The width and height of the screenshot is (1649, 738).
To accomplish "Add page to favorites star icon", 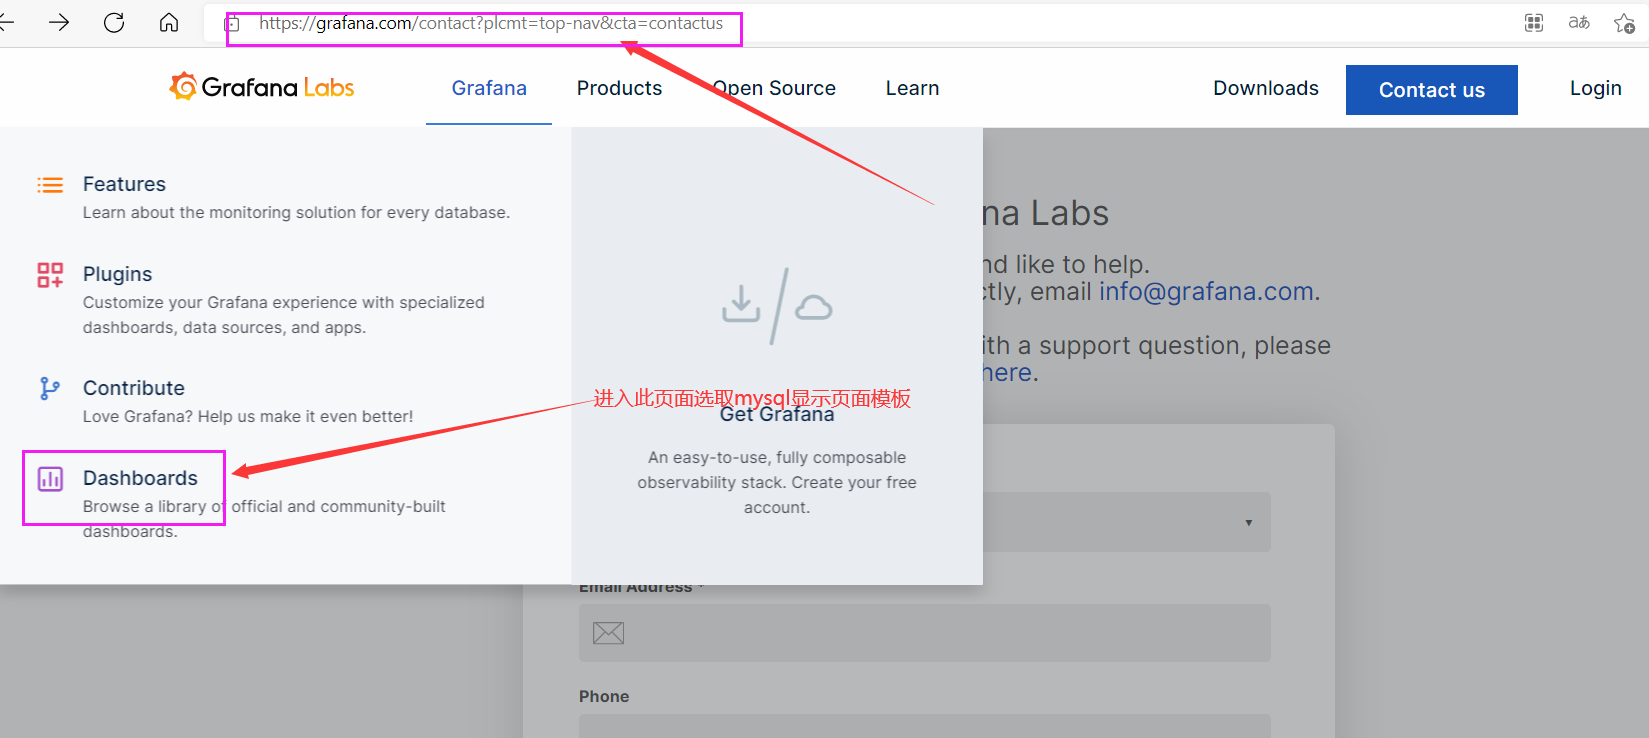I will [1624, 23].
